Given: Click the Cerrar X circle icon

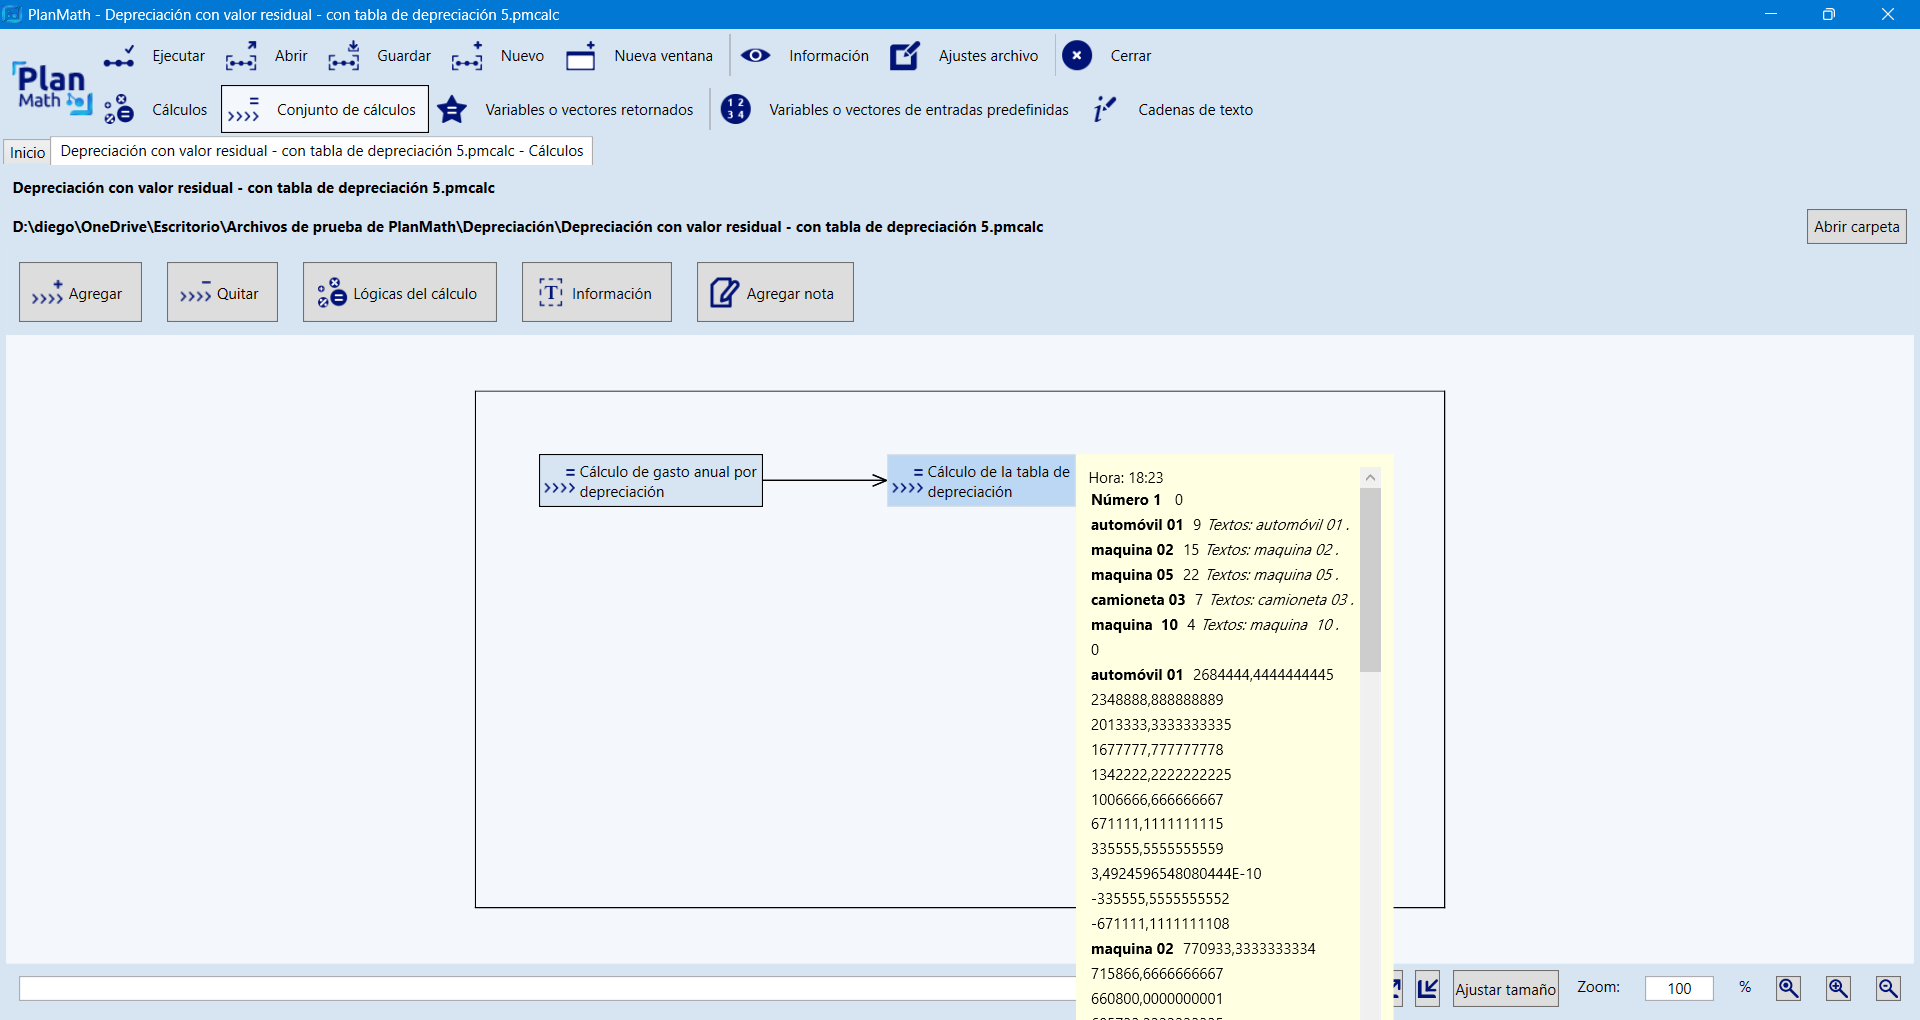Looking at the screenshot, I should pyautogui.click(x=1077, y=56).
